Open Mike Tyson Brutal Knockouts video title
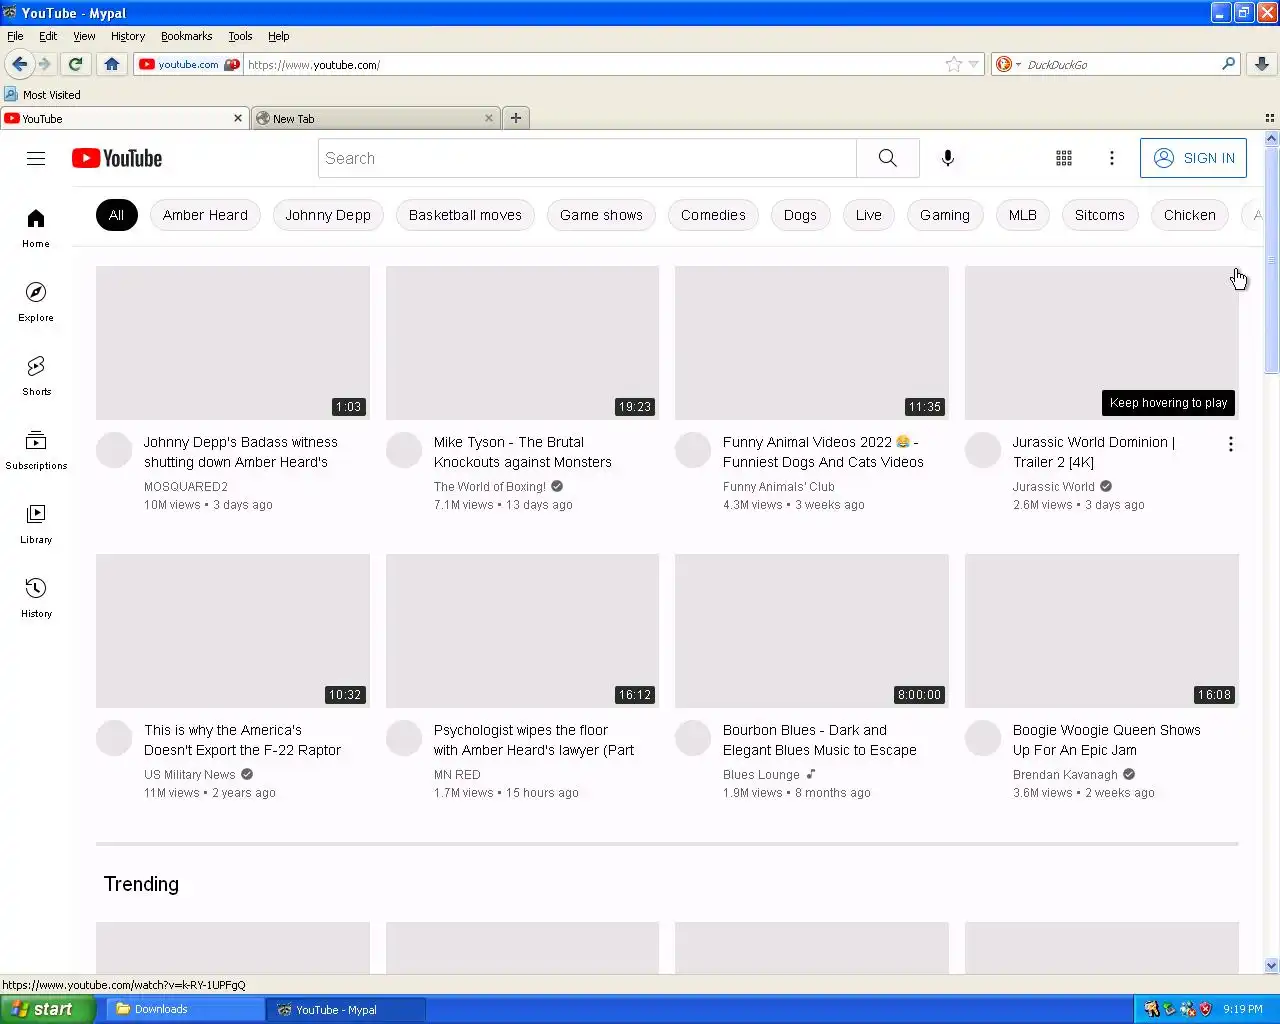The width and height of the screenshot is (1280, 1024). pyautogui.click(x=522, y=452)
